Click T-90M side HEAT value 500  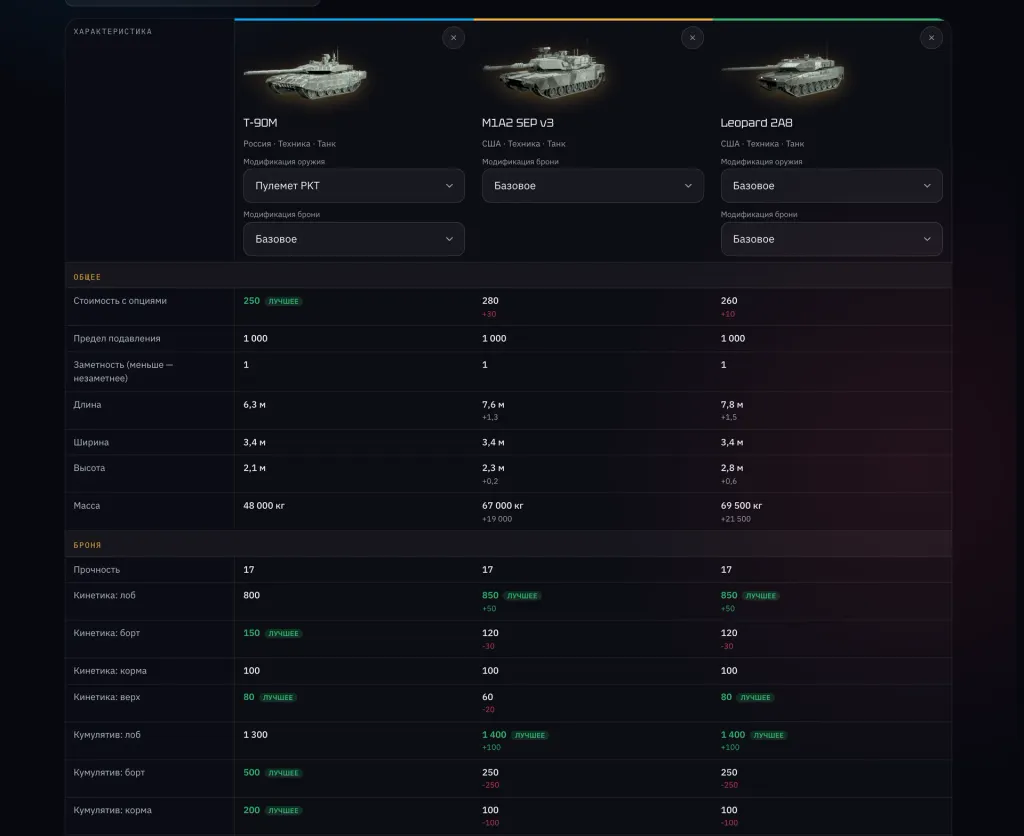tap(251, 772)
